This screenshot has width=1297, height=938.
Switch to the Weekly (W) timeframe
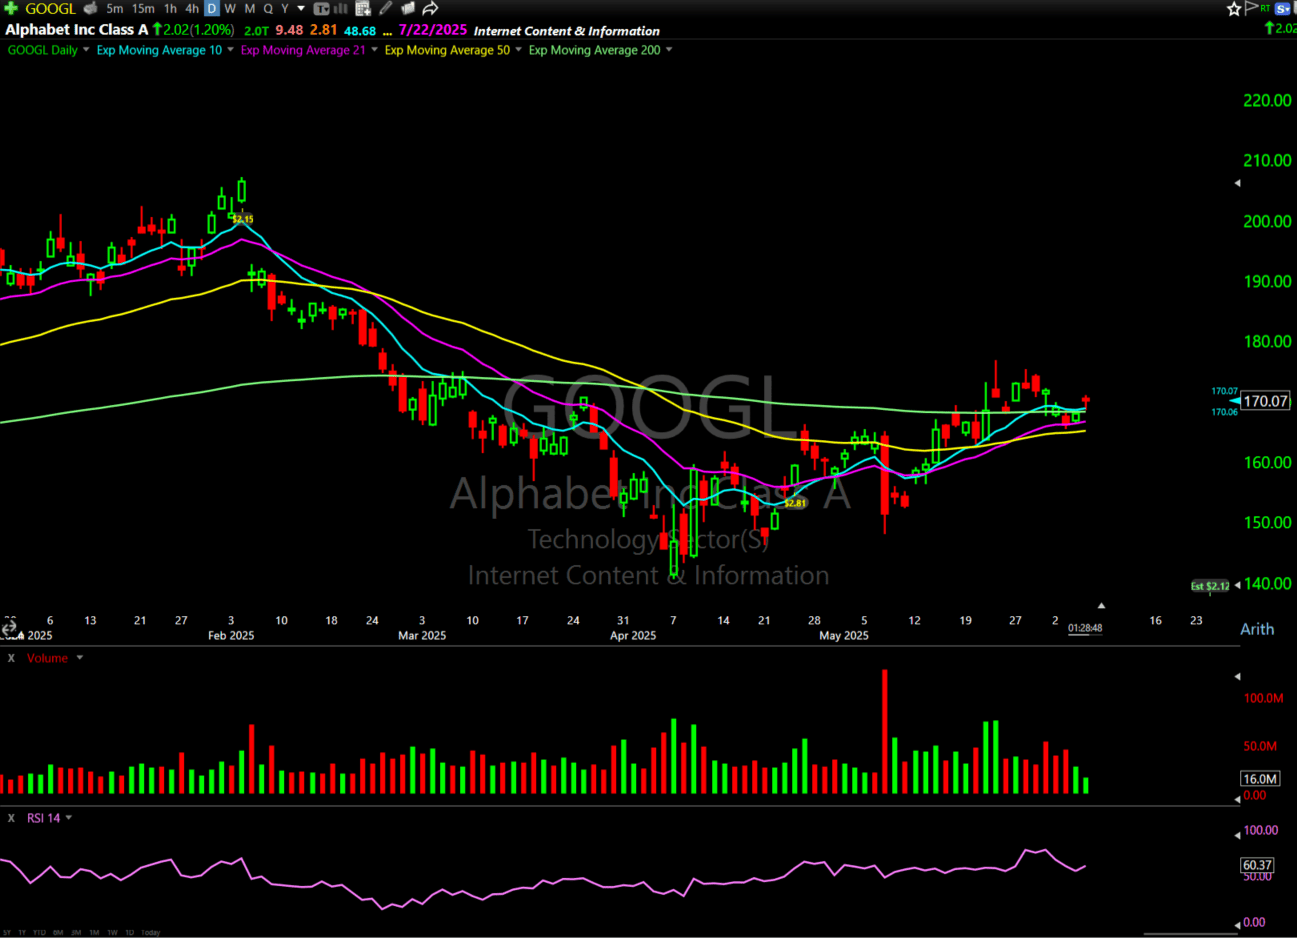(230, 9)
